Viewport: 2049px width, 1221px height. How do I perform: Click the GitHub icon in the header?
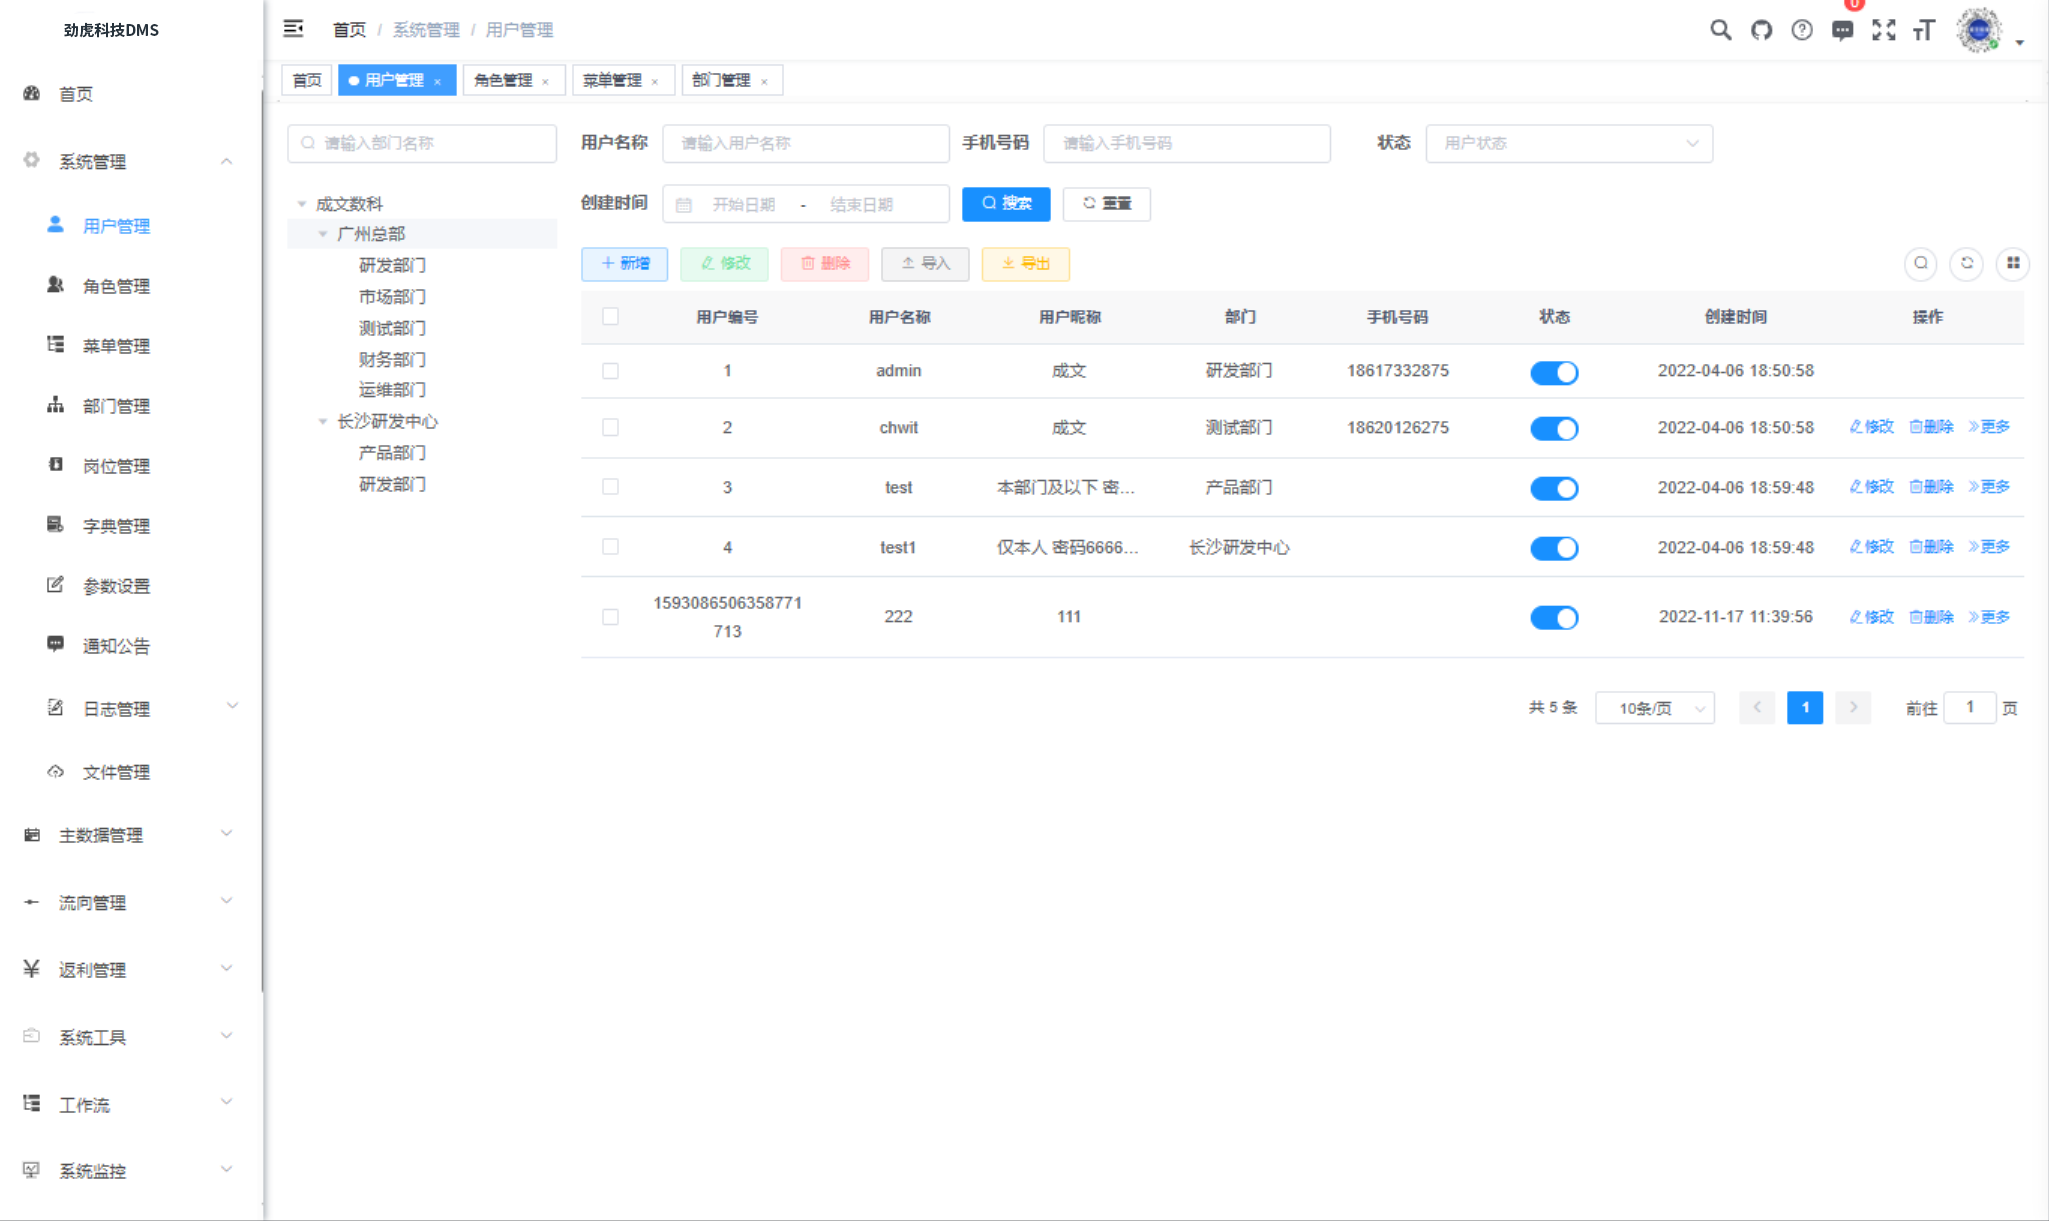tap(1762, 30)
